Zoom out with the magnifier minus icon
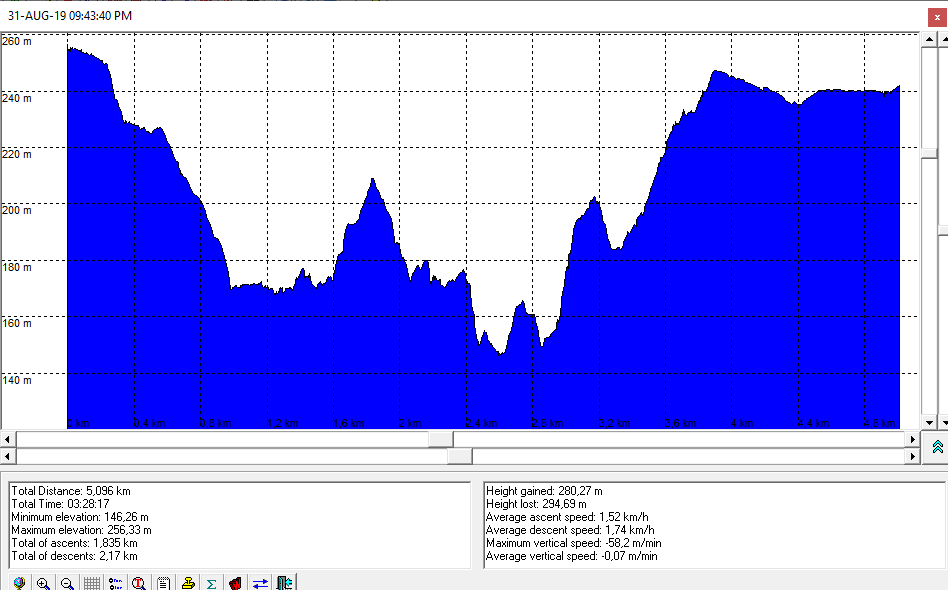Viewport: 948px width, 590px height. point(67,582)
